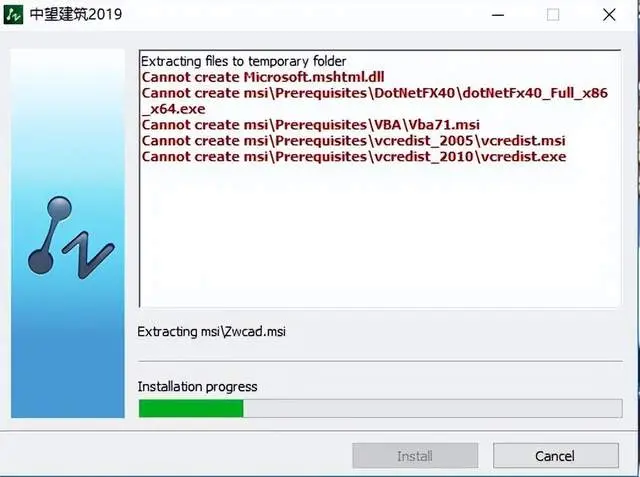Click the green filled part of progress bar
640x477 pixels.
coord(191,408)
